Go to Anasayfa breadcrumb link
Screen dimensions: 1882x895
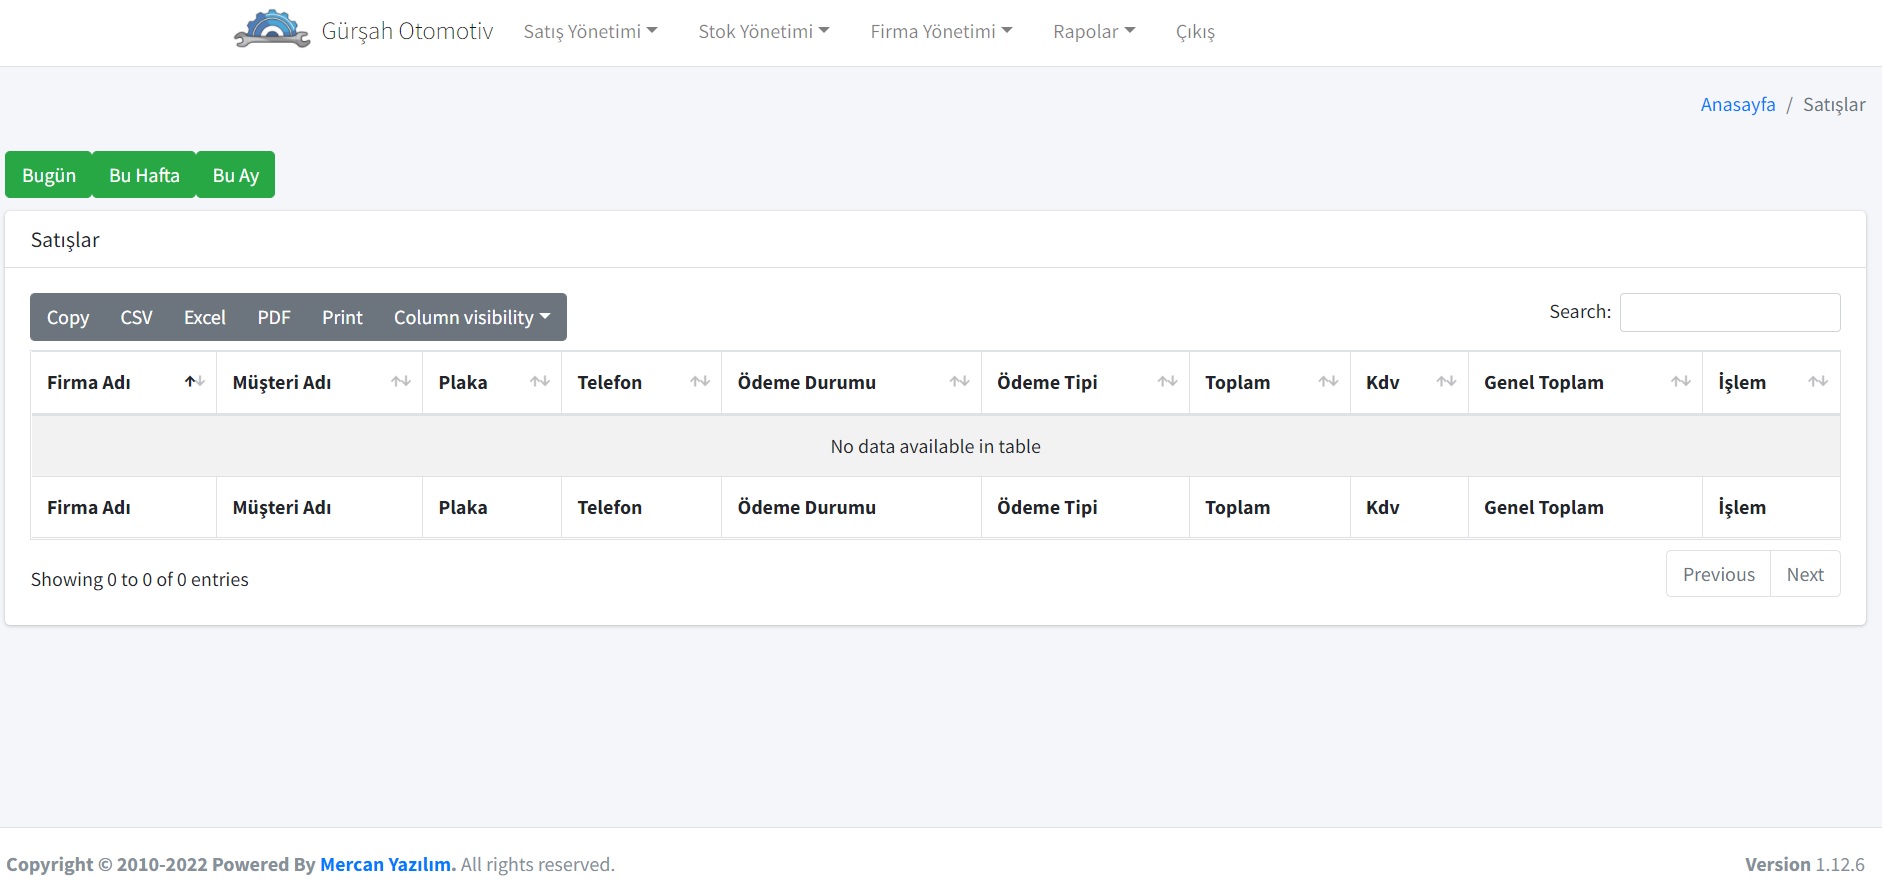1737,105
